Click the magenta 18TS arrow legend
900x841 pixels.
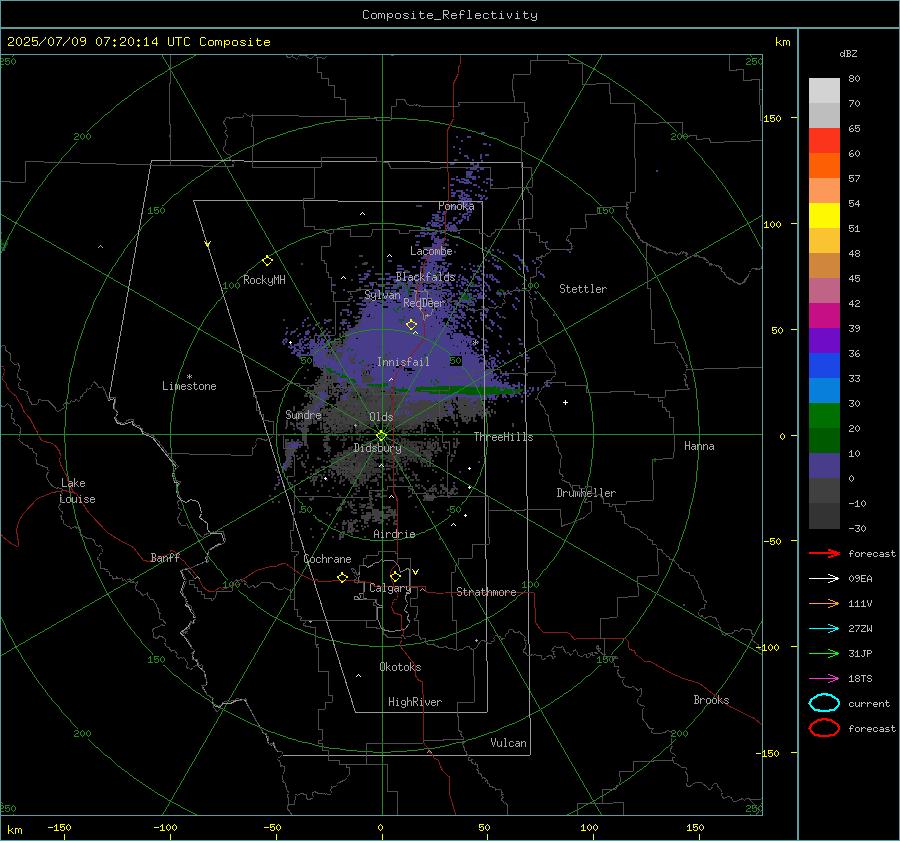[824, 679]
